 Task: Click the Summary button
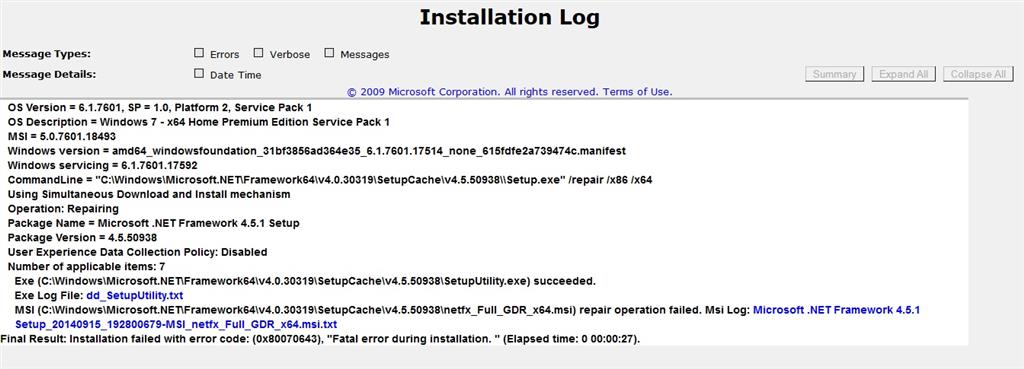tap(835, 74)
